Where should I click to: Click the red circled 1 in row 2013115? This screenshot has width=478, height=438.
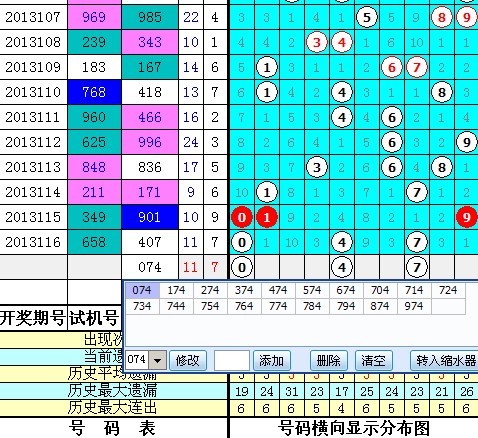tap(267, 217)
